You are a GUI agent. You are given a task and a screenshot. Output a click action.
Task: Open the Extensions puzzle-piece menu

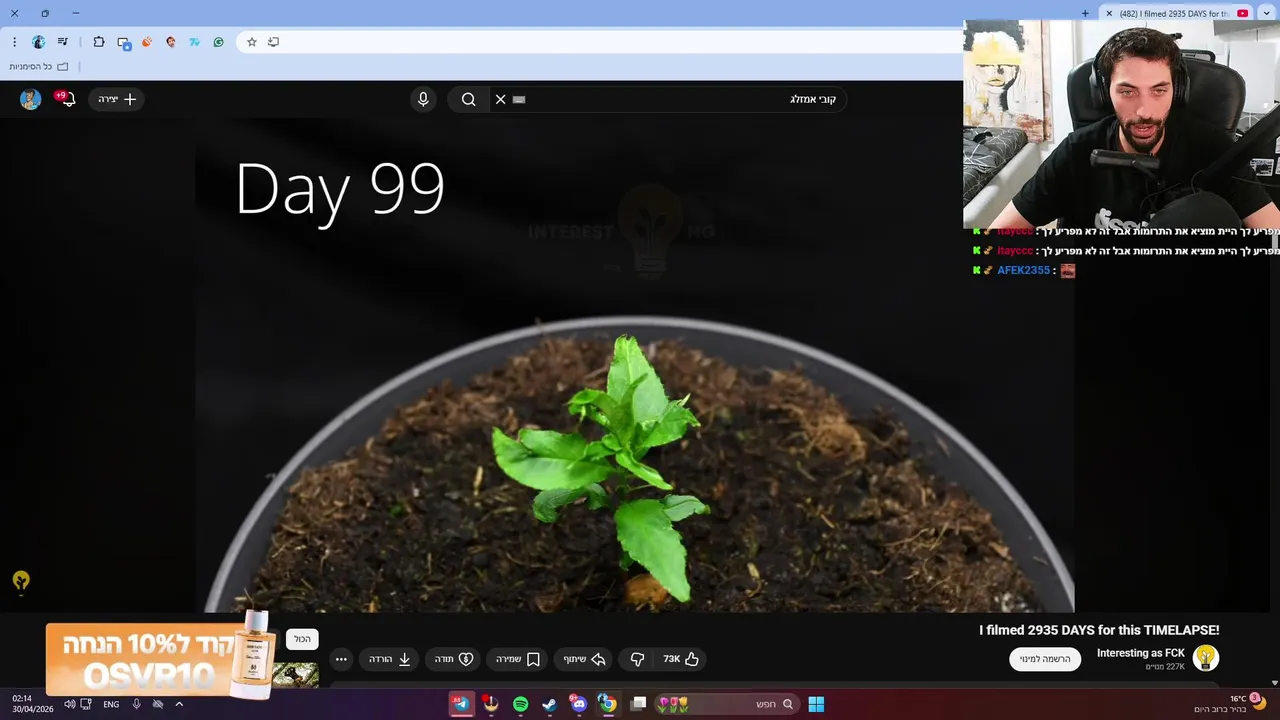pos(98,42)
